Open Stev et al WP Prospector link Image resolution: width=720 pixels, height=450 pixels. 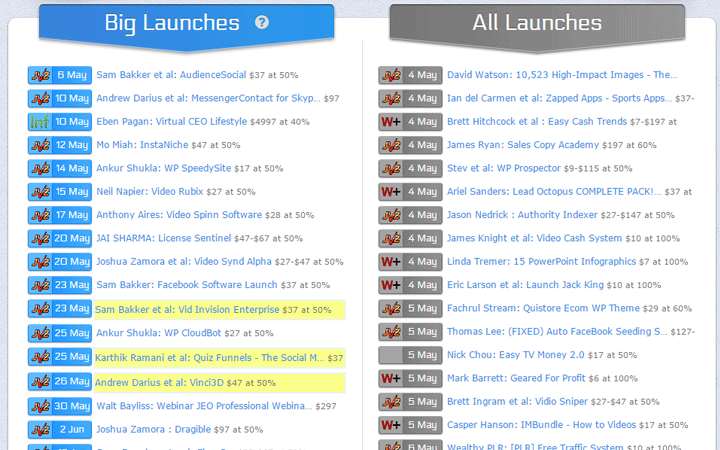pos(504,168)
